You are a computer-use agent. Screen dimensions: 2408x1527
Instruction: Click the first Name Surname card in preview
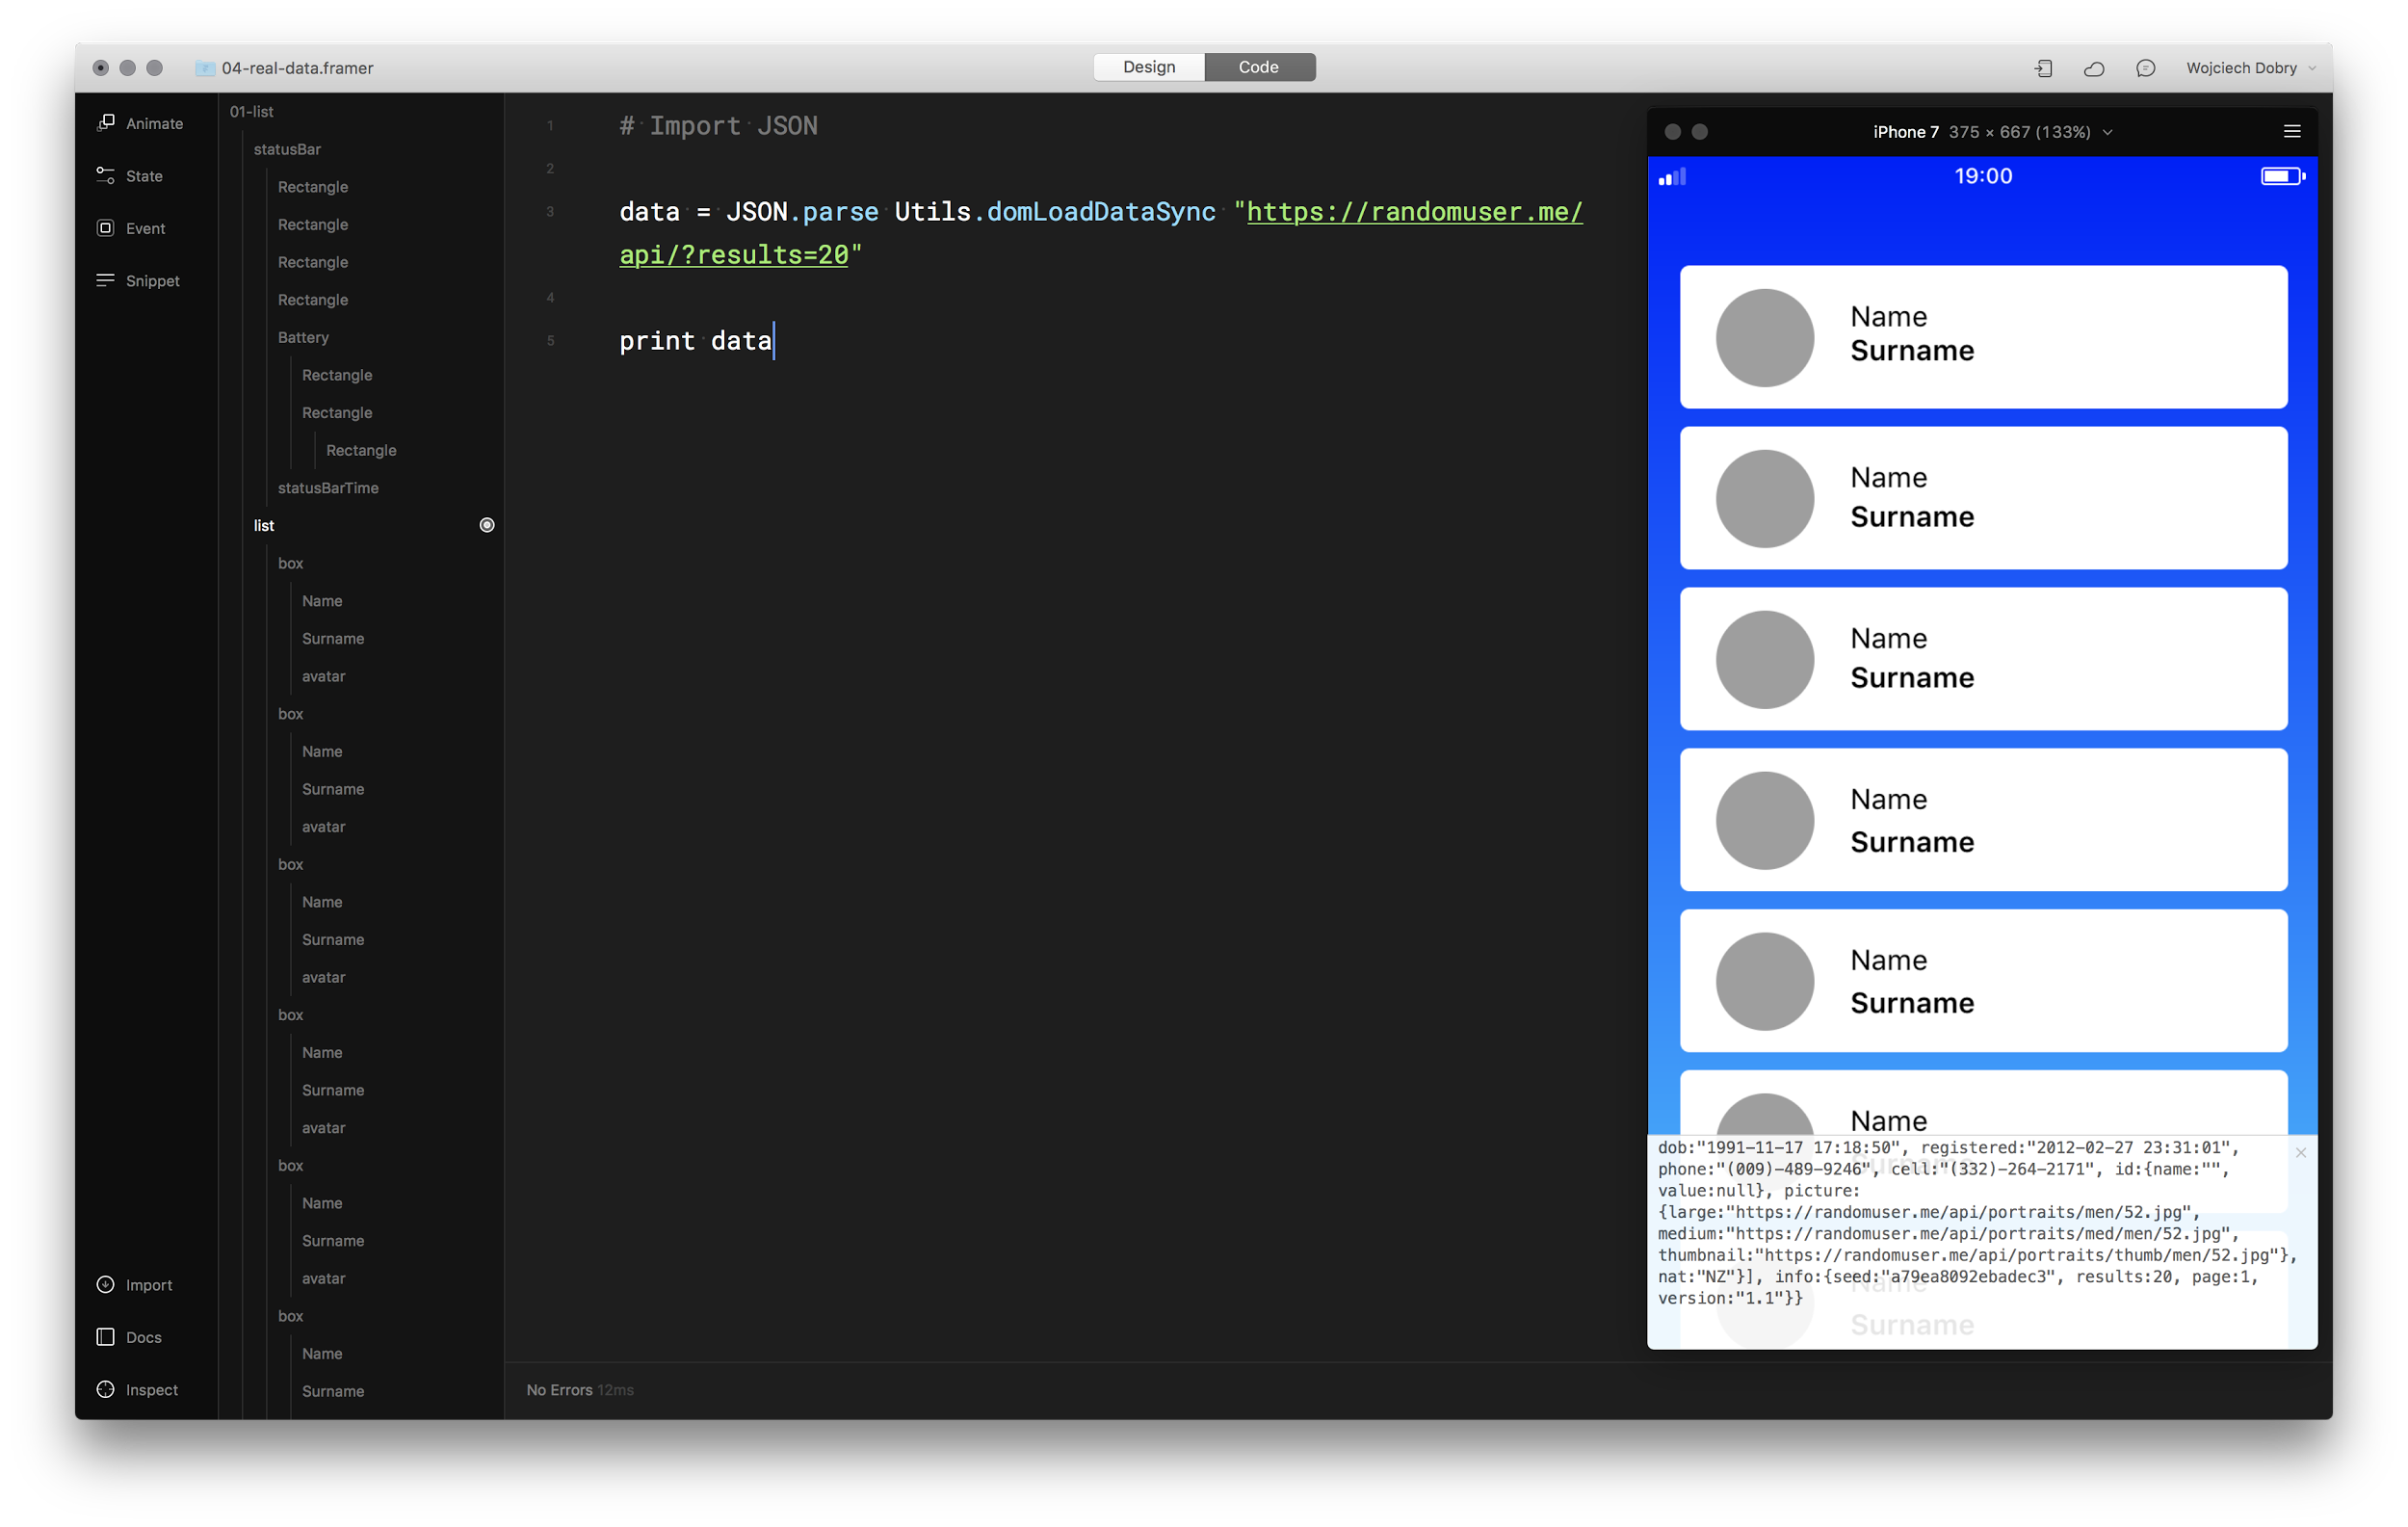pyautogui.click(x=1983, y=337)
